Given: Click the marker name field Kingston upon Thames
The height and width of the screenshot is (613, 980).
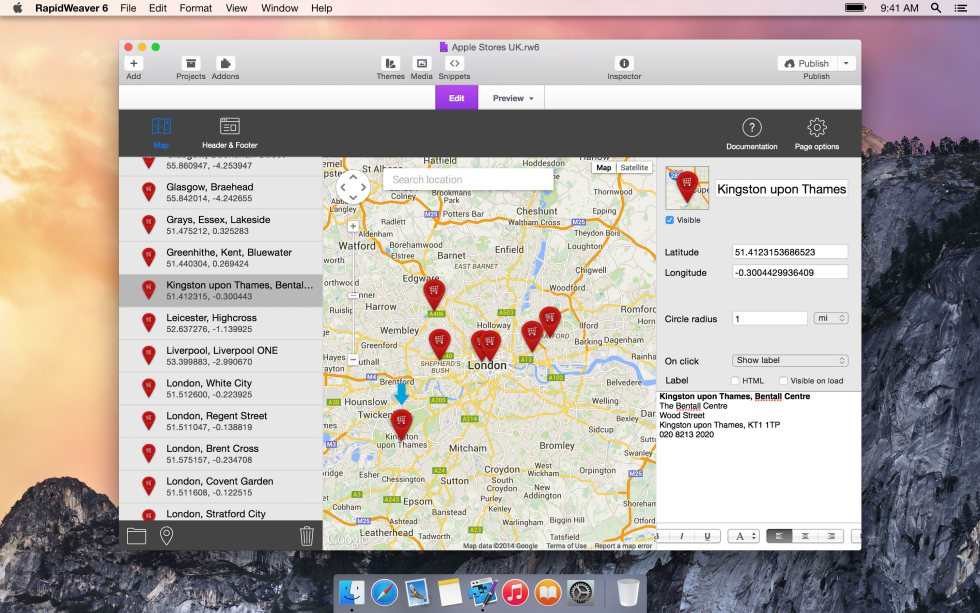Looking at the screenshot, I should (x=781, y=189).
